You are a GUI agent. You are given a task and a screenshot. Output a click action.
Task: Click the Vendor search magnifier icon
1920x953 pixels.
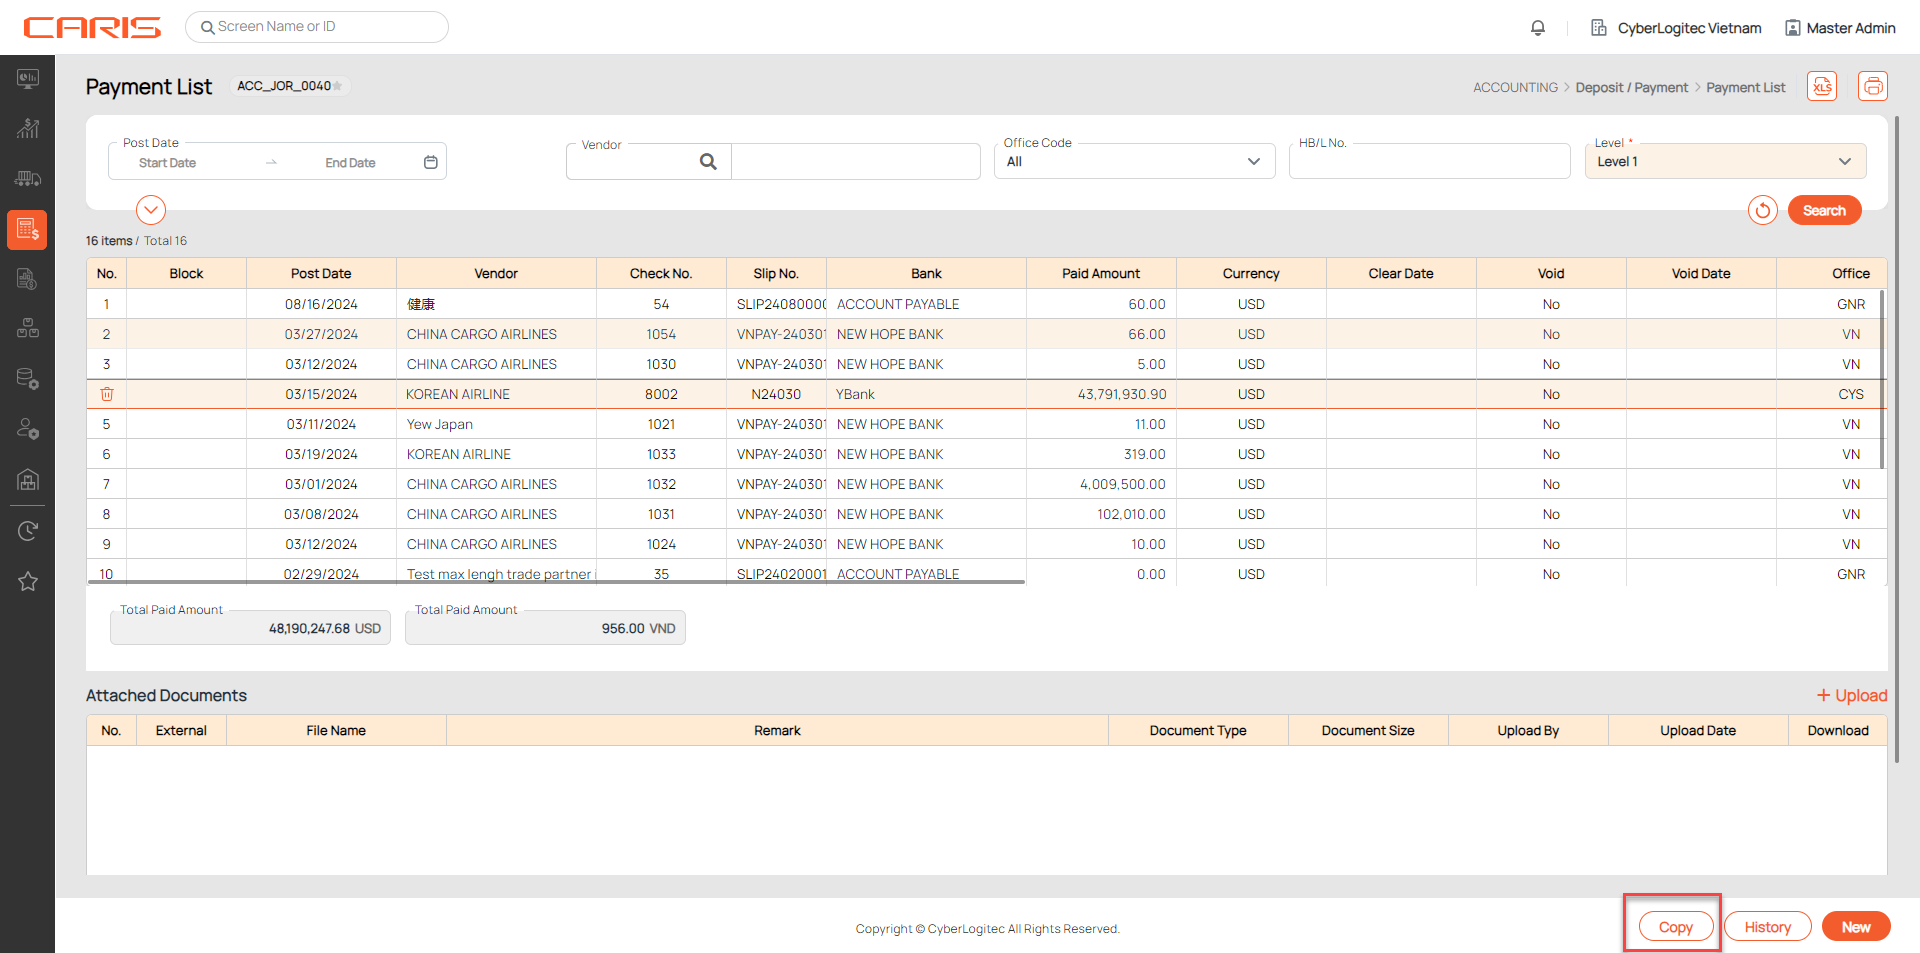pos(708,162)
